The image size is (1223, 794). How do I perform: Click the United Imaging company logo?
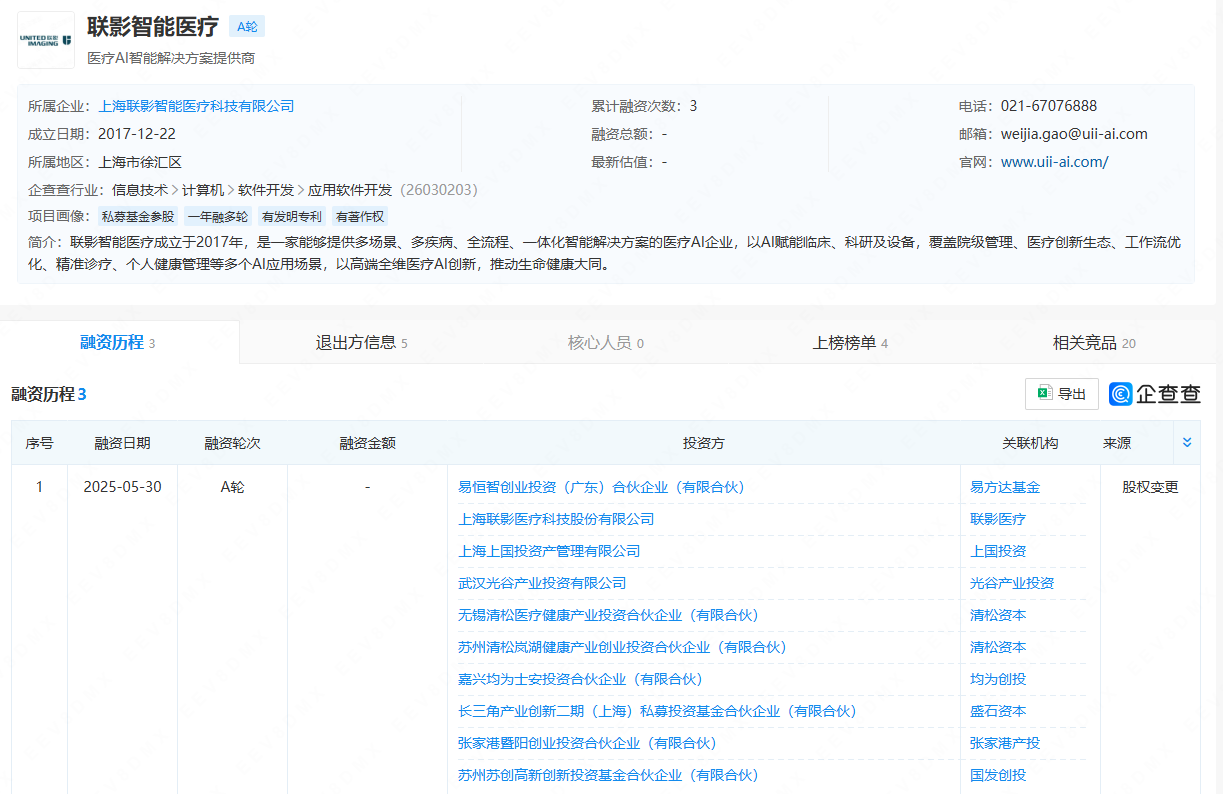pyautogui.click(x=46, y=40)
